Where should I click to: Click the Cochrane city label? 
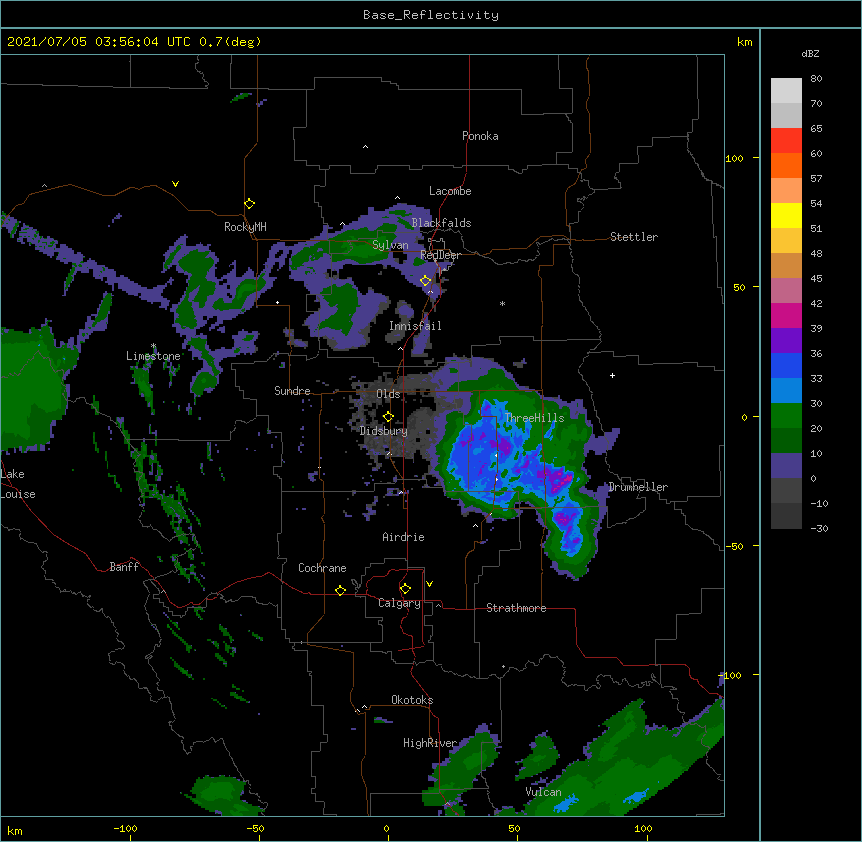tap(322, 568)
